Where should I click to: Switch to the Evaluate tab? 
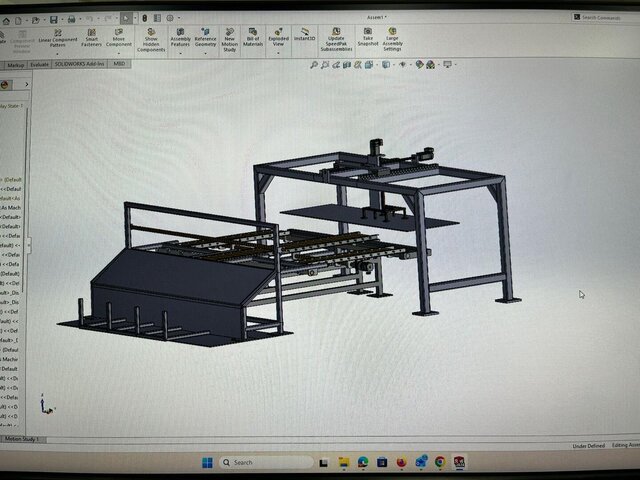(40, 63)
